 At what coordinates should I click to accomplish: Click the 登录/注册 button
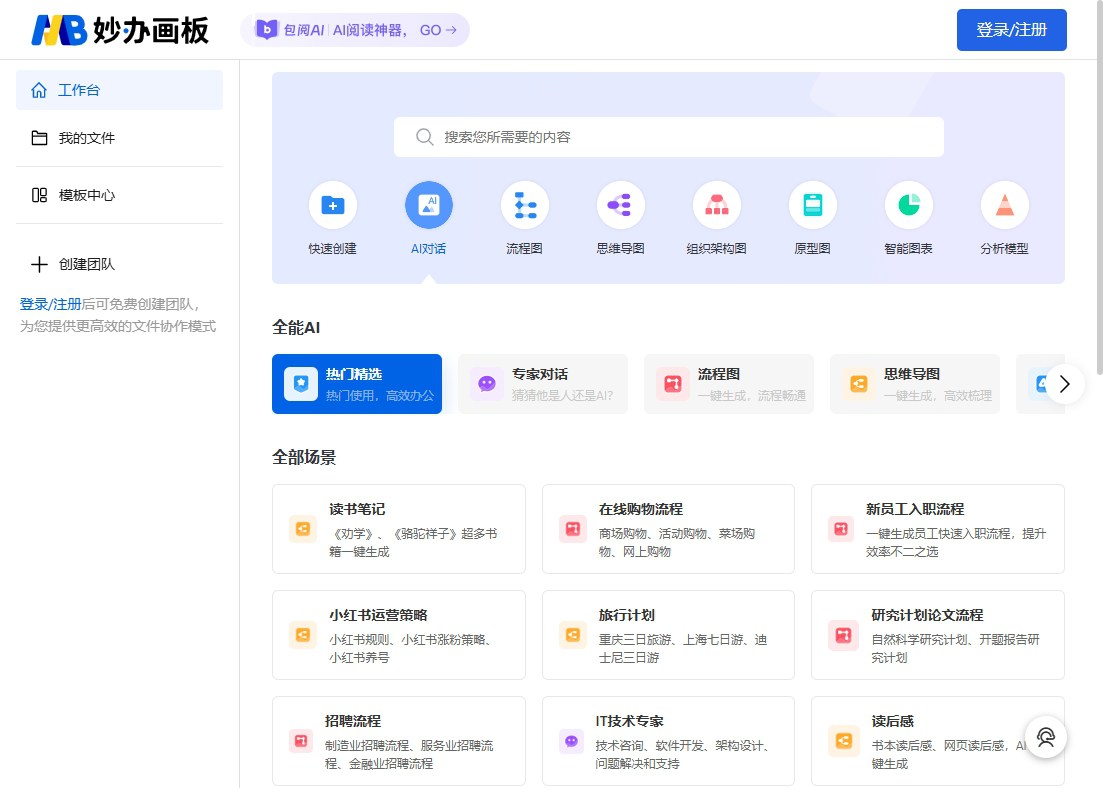(x=1011, y=30)
